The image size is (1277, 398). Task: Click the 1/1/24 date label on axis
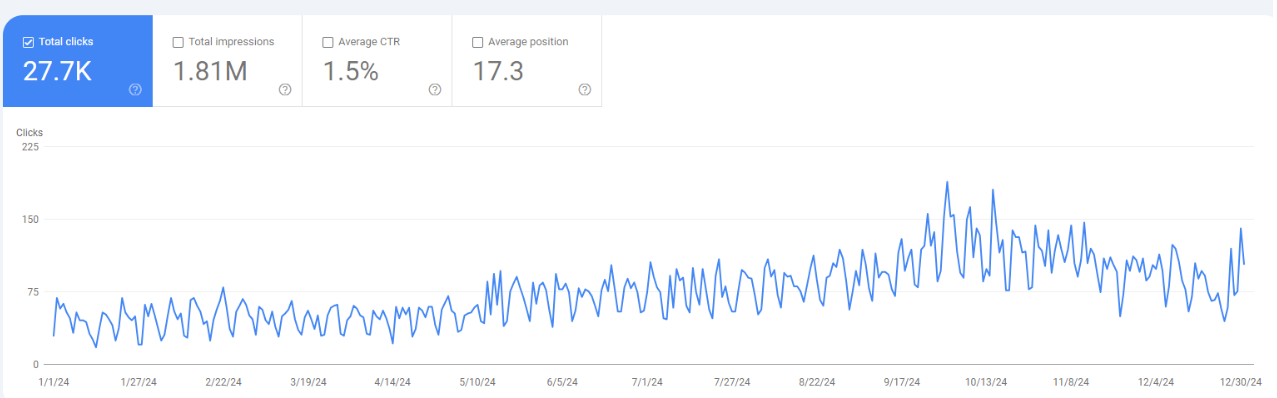tap(54, 382)
